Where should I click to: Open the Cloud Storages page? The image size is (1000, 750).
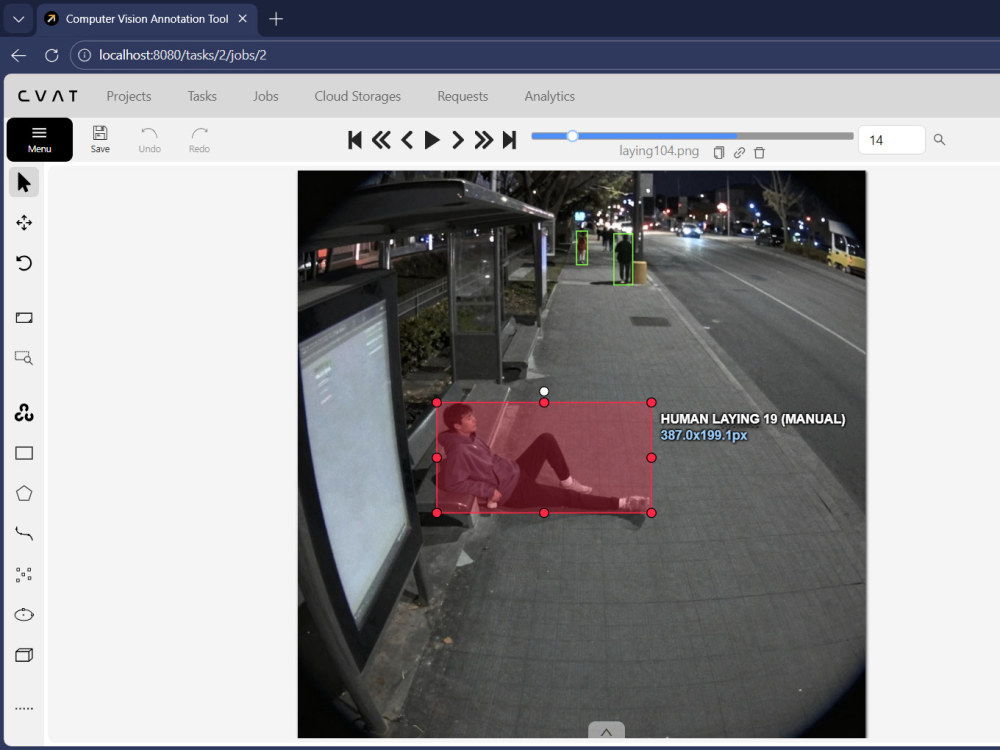pyautogui.click(x=358, y=96)
